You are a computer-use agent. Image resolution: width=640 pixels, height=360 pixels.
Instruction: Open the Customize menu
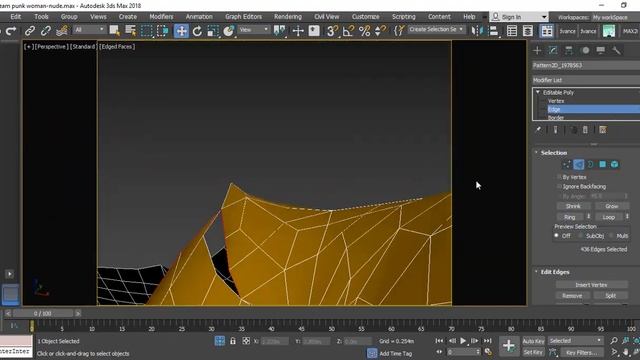point(365,17)
